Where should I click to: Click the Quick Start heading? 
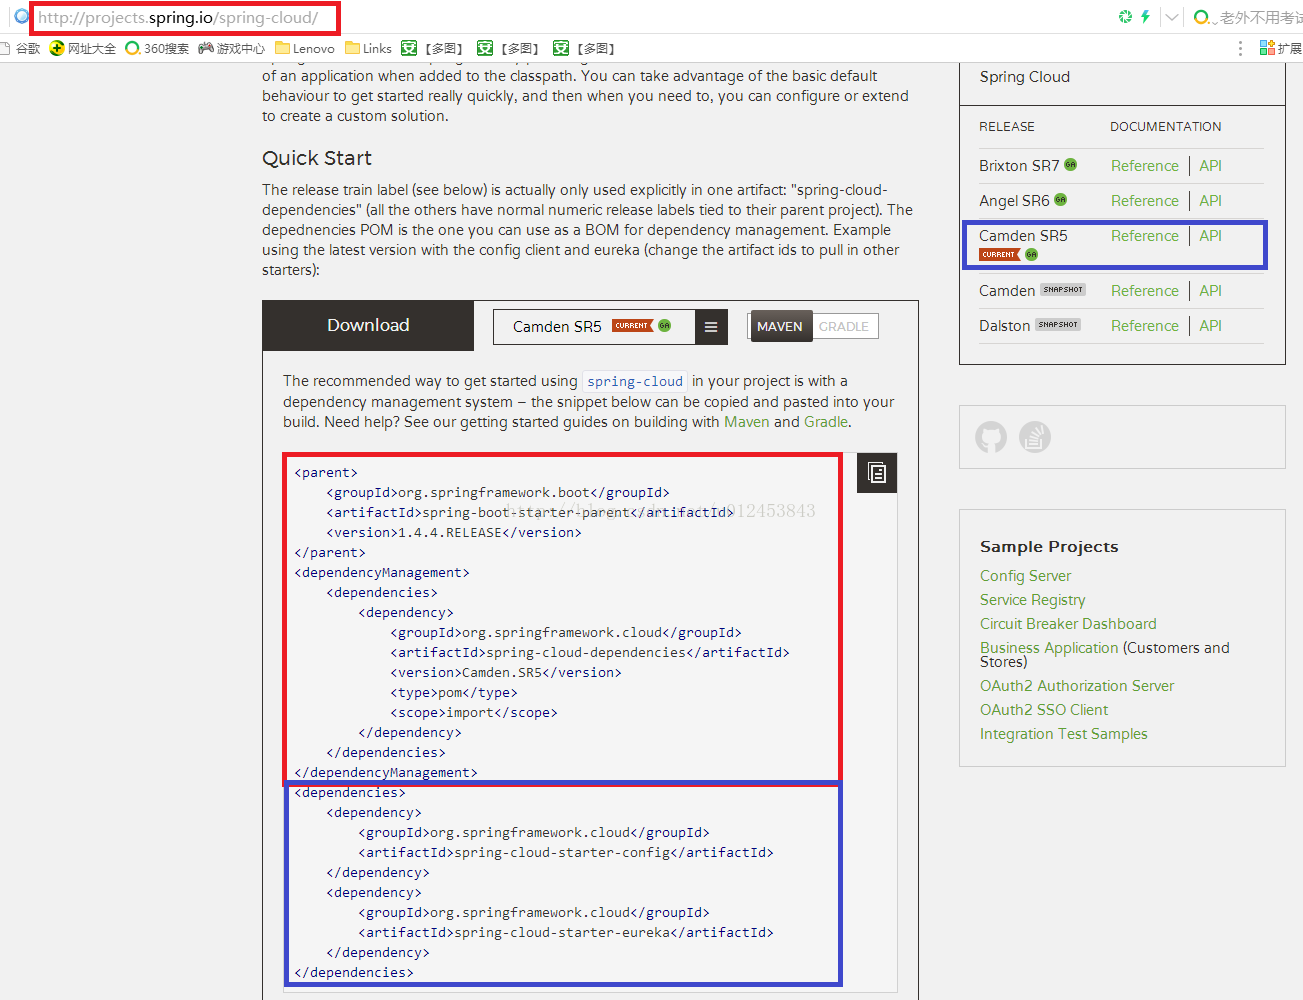tap(317, 158)
